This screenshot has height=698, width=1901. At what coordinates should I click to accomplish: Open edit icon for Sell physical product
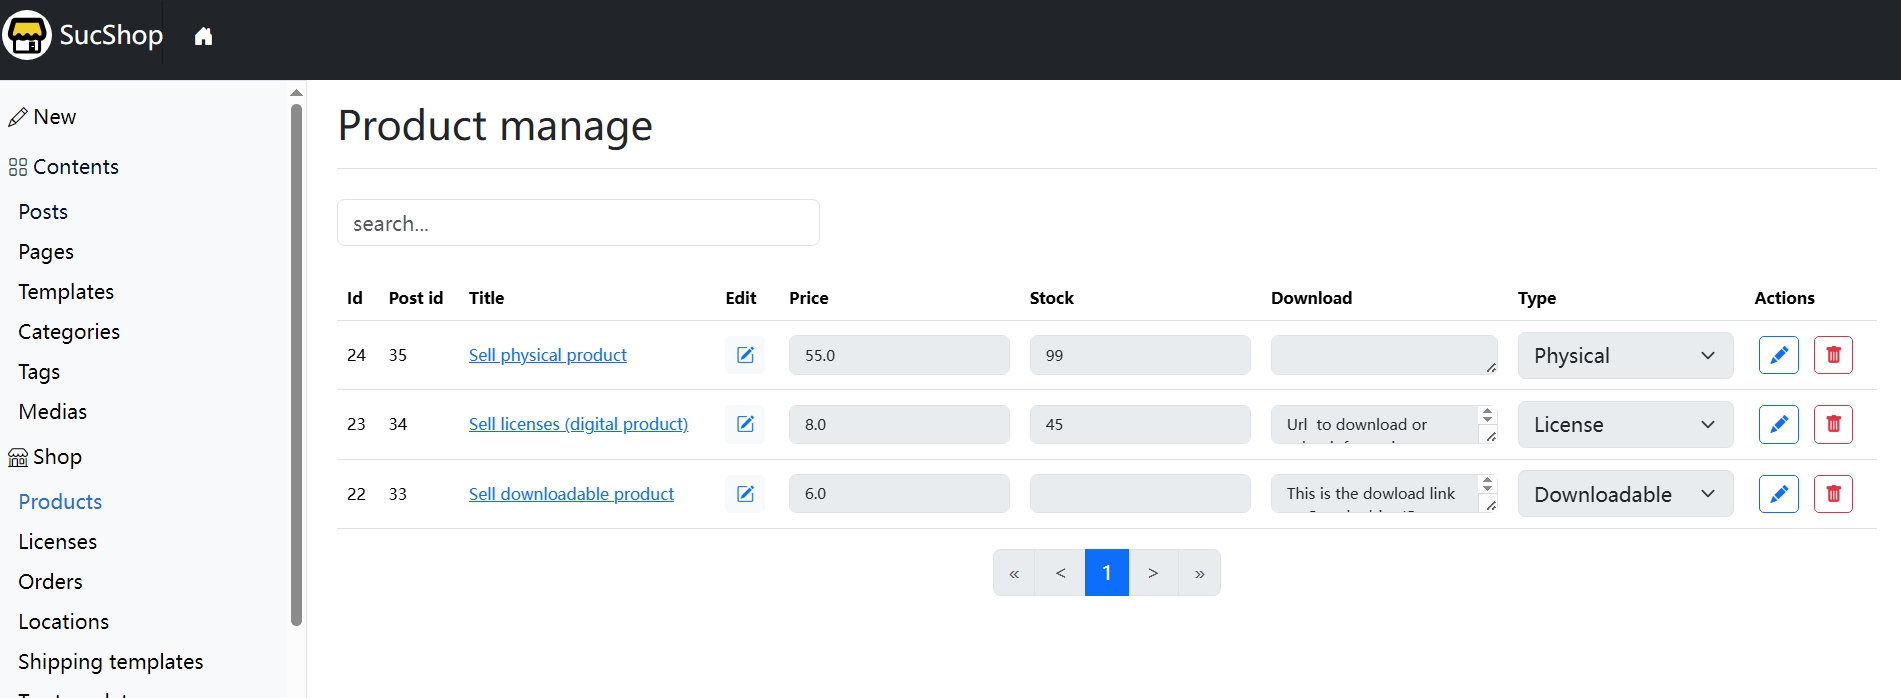(745, 355)
